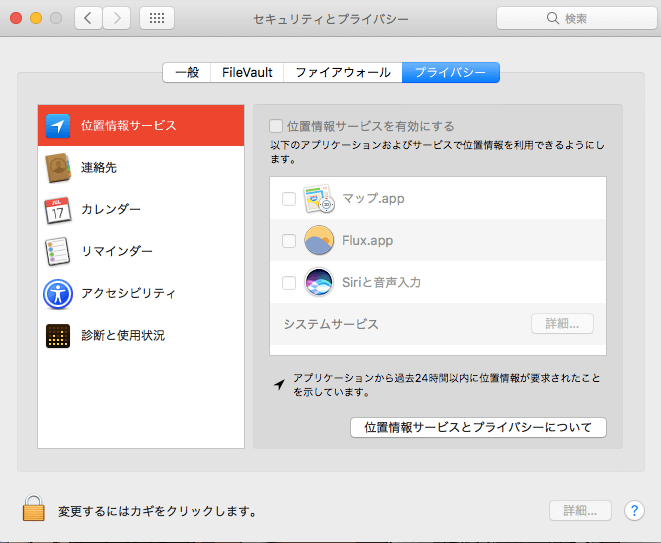Screen dimensions: 661x543
Task: Click the システムサービス row label
Action: pos(331,324)
